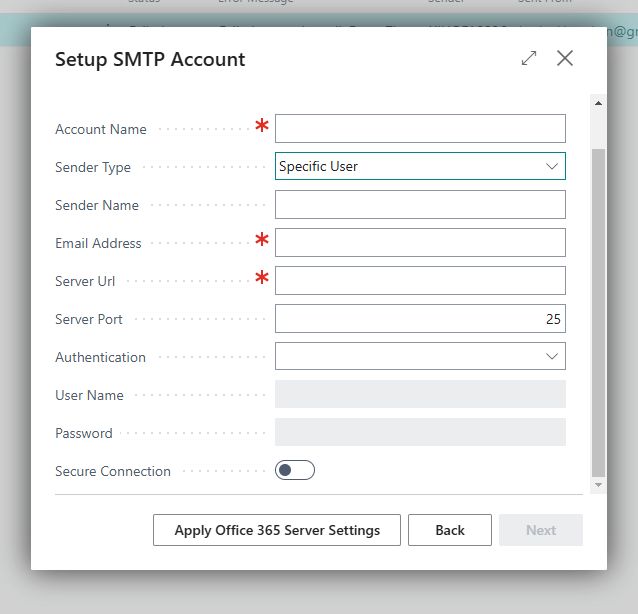Open the Authentication dropdown
The height and width of the screenshot is (614, 638).
tap(420, 356)
